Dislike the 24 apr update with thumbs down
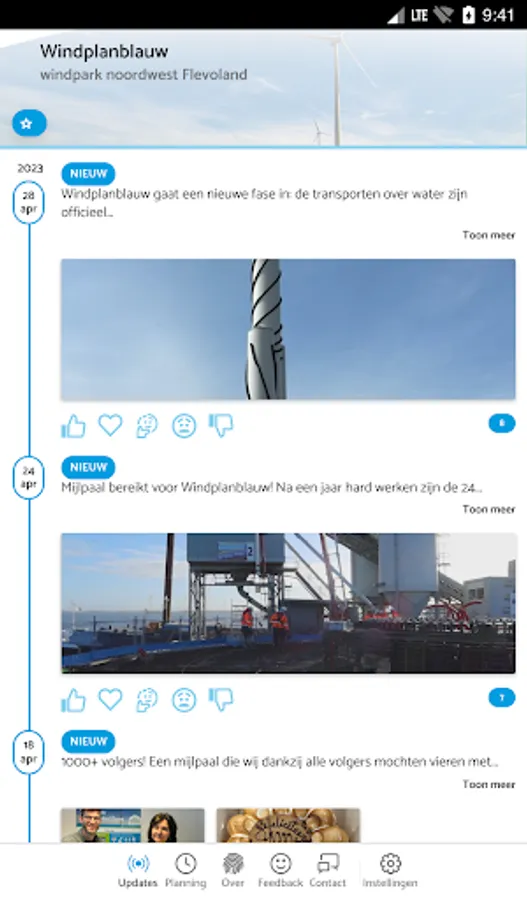Image resolution: width=527 pixels, height=900 pixels. 221,700
